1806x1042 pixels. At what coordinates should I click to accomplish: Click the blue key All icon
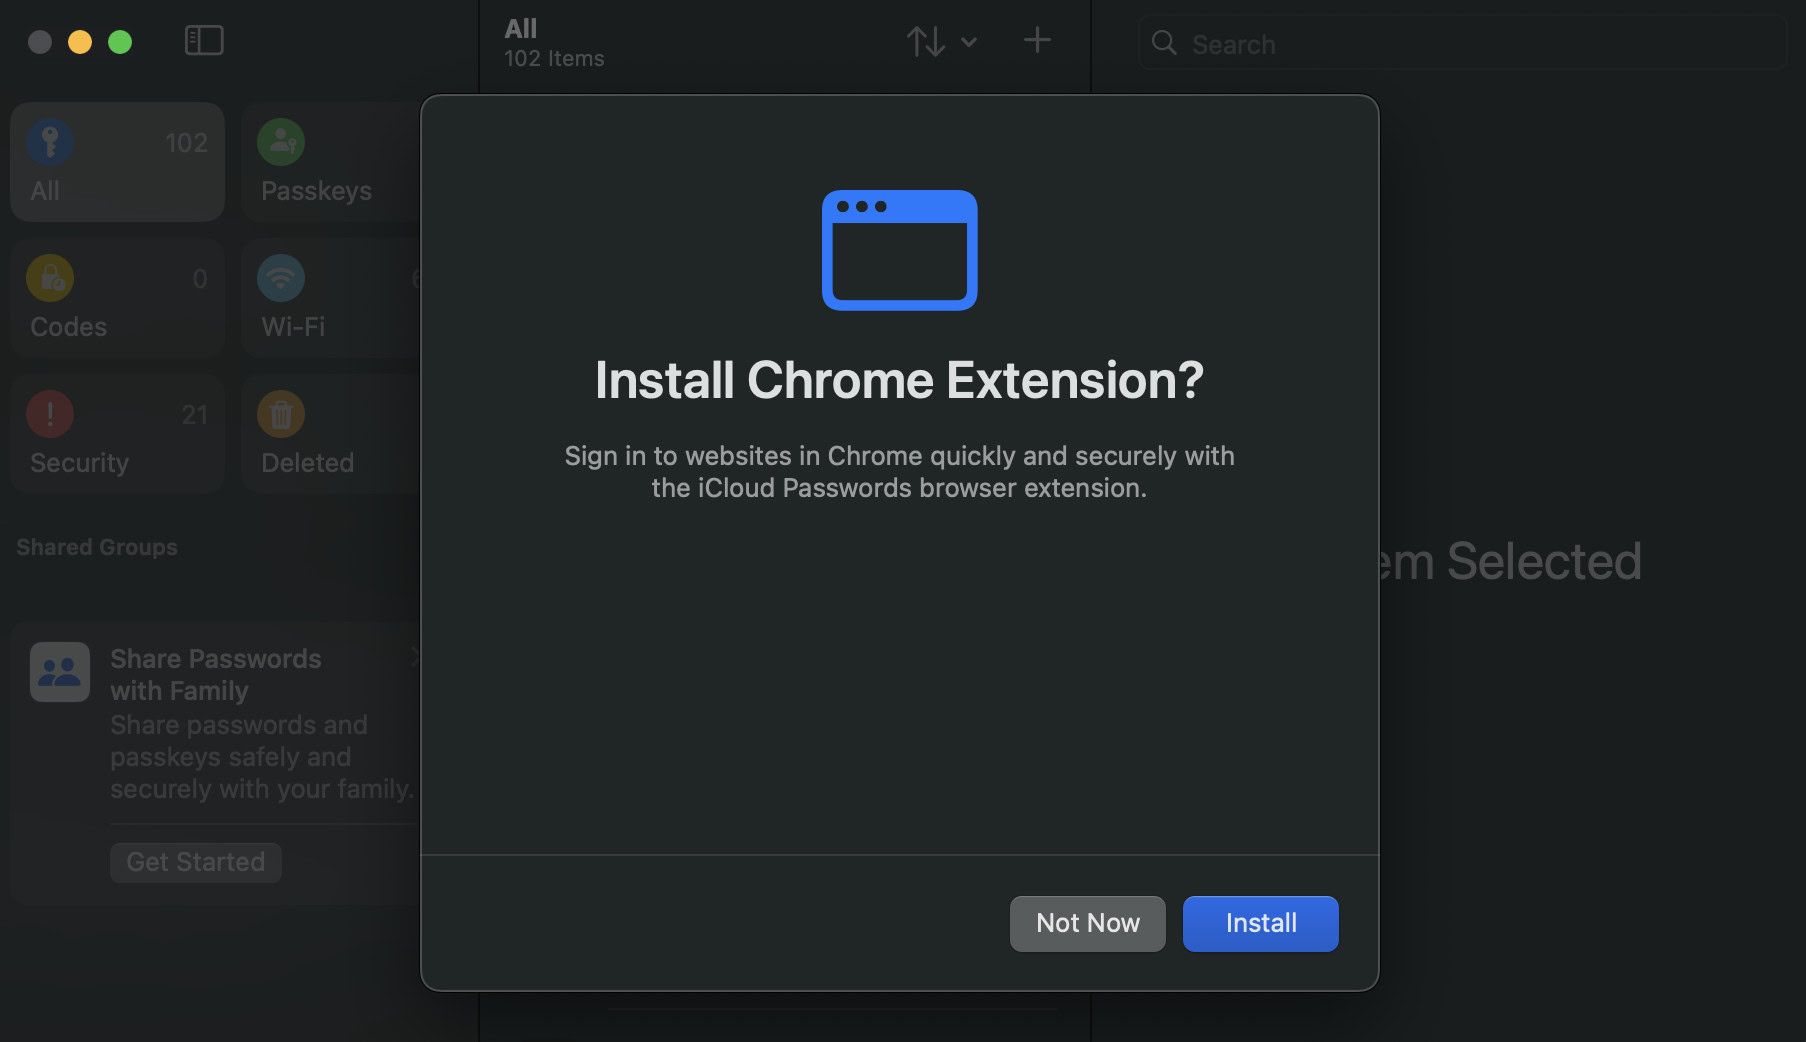pos(50,142)
